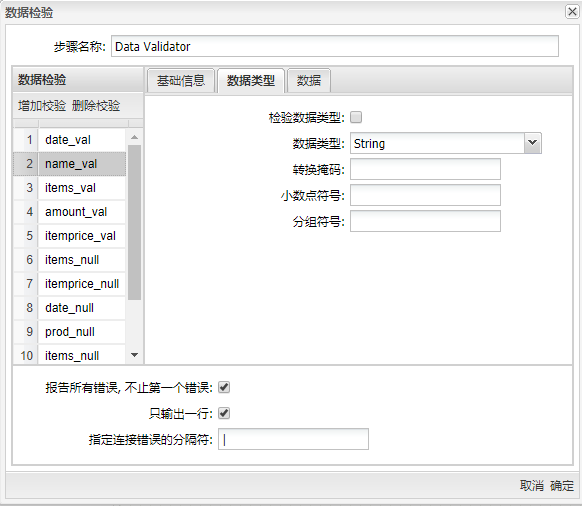Close the 数据检验 dialog window
The width and height of the screenshot is (582, 506).
[x=572, y=12]
